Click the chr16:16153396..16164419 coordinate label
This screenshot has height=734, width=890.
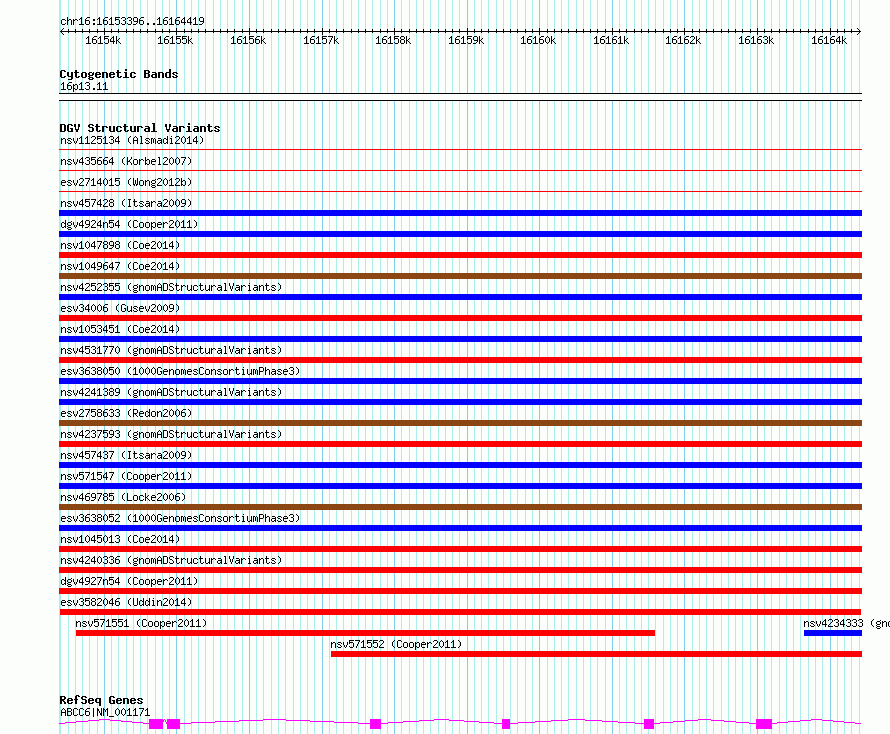pyautogui.click(x=132, y=21)
